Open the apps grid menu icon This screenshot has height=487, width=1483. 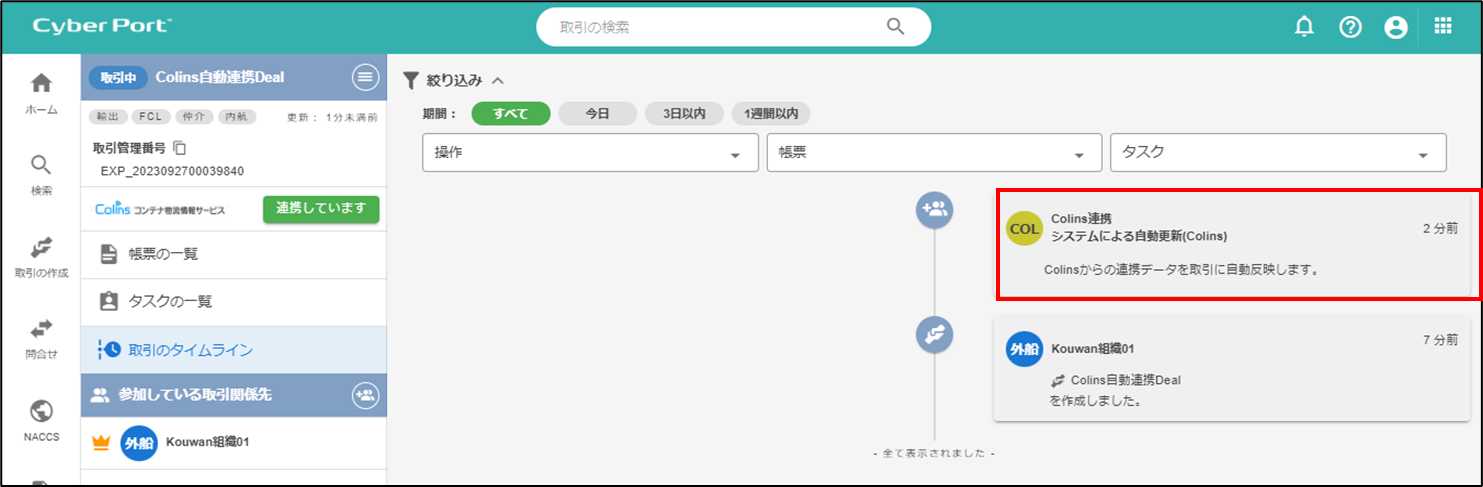[x=1443, y=27]
